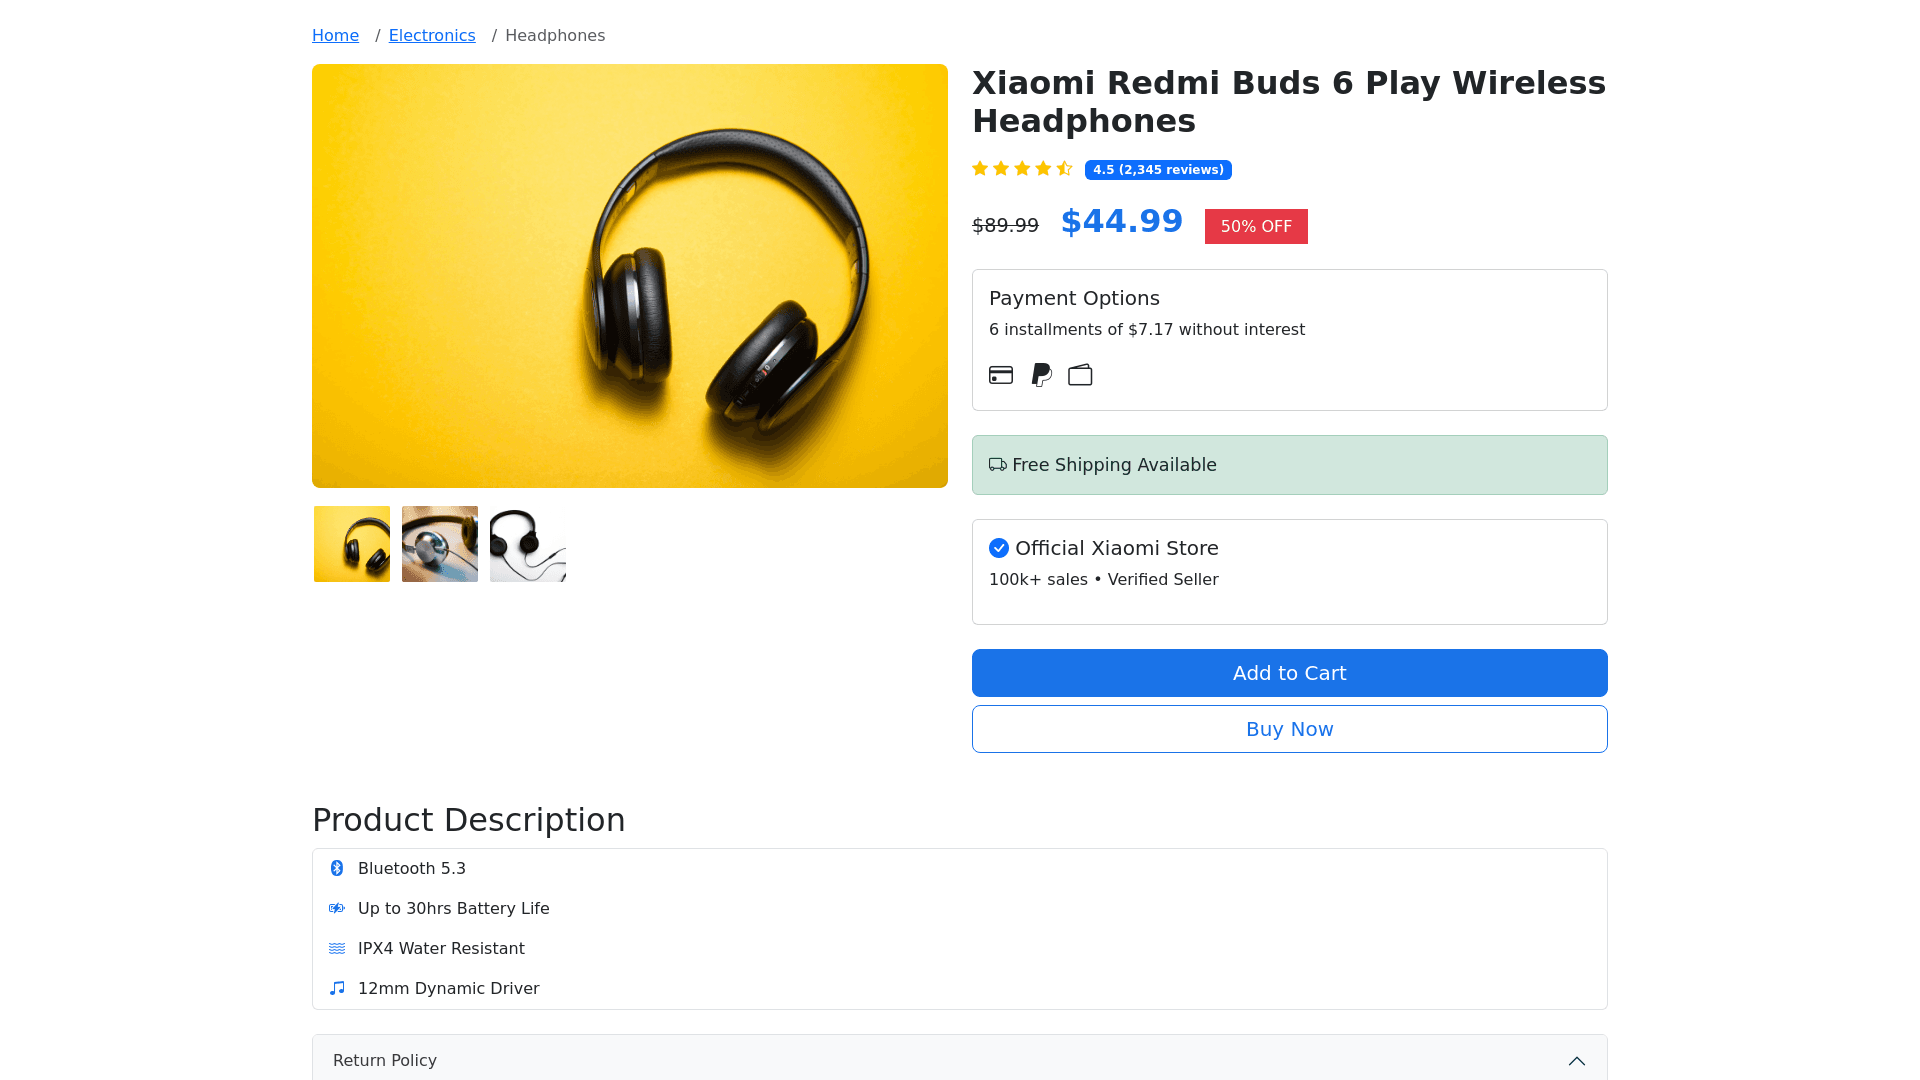This screenshot has width=1920, height=1080.
Task: Click the water resistance waves icon
Action: click(337, 948)
